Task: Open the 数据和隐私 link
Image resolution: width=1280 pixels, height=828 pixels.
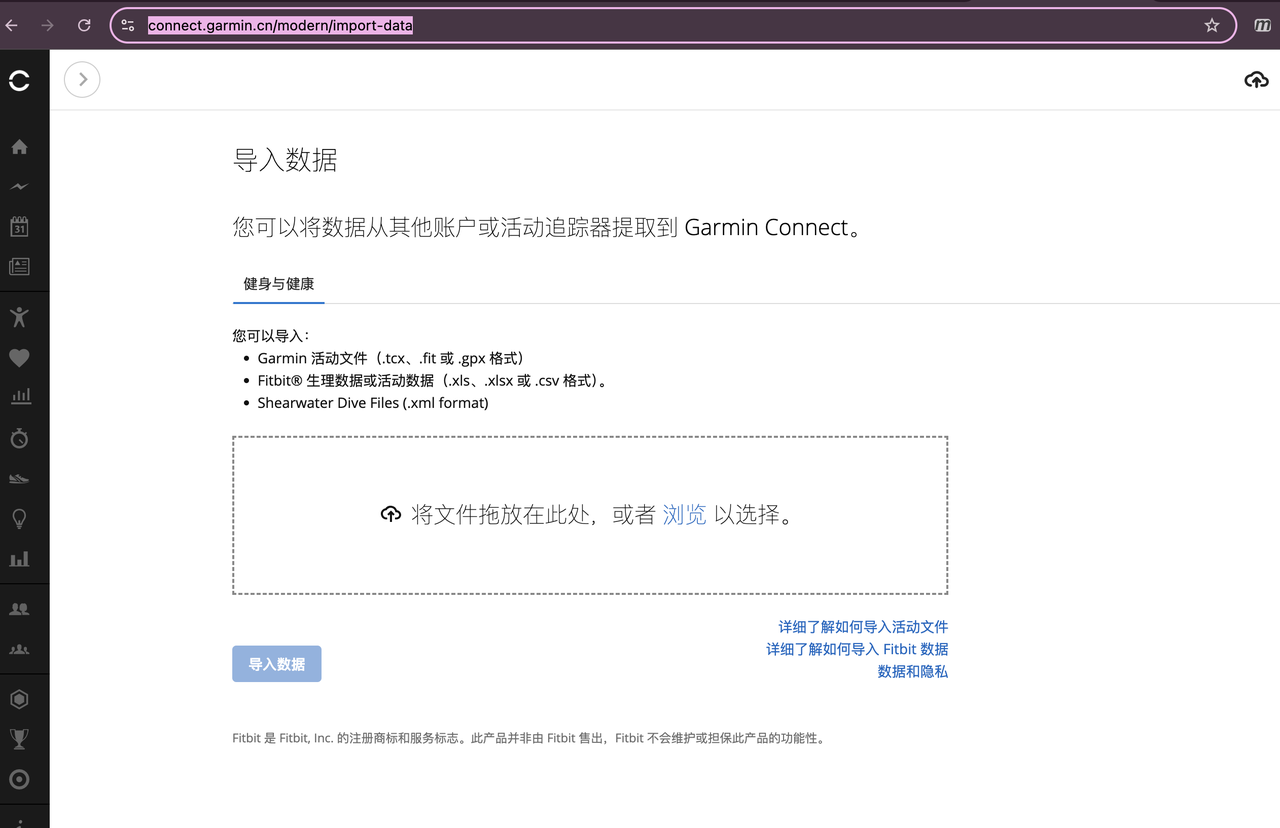Action: point(913,671)
